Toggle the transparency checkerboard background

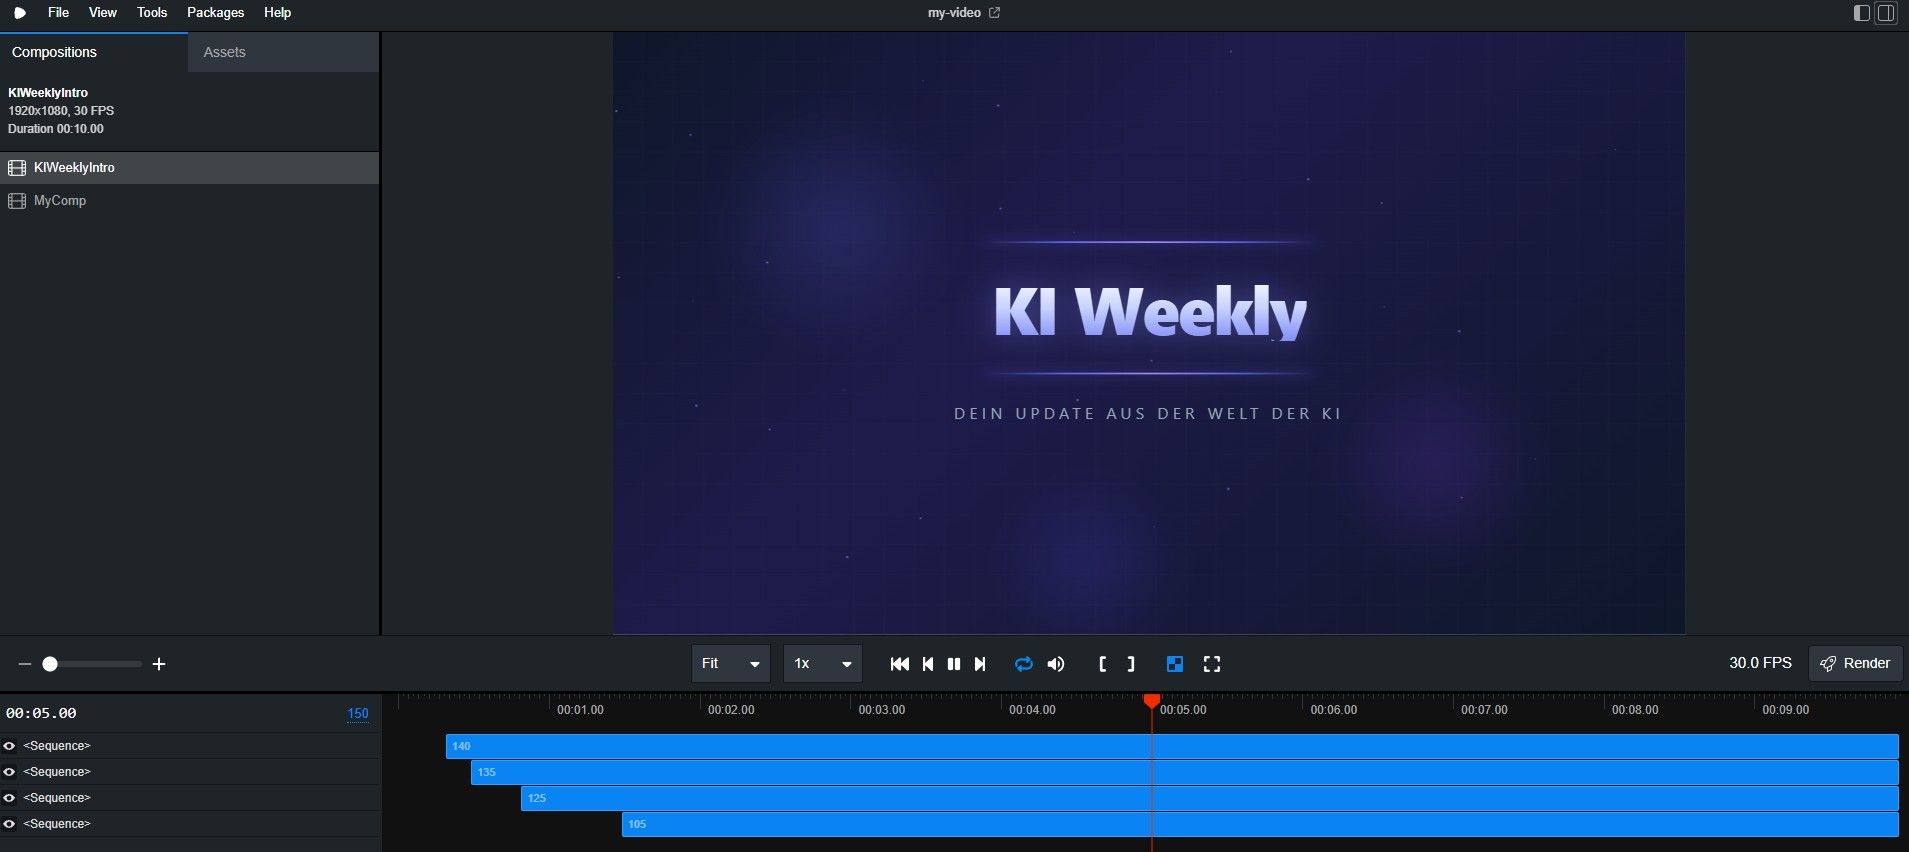pyautogui.click(x=1175, y=664)
